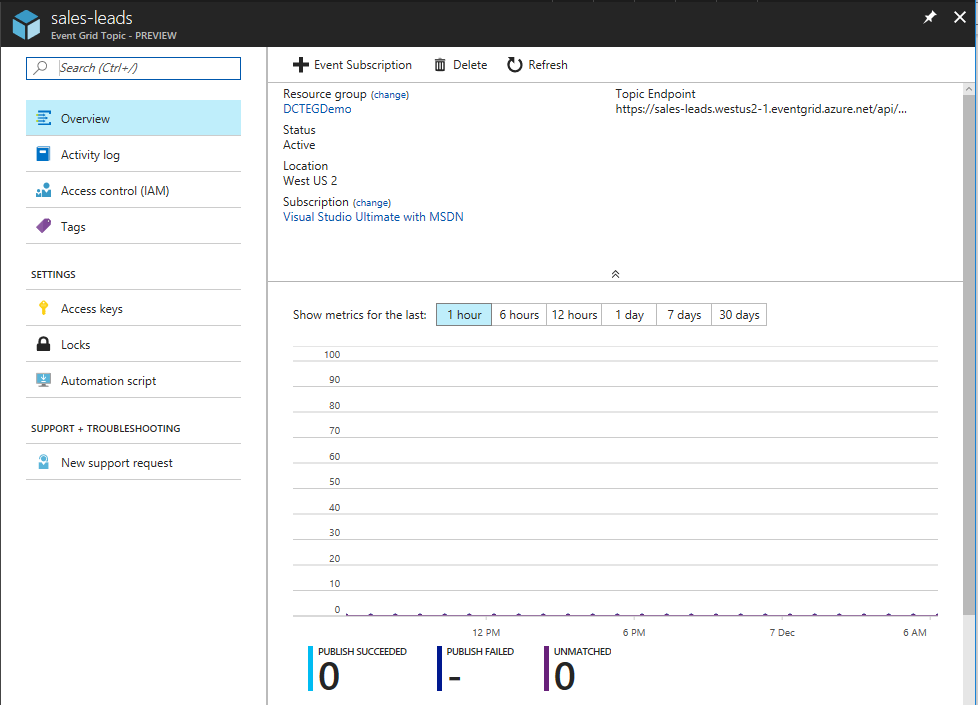
Task: Select the 1 hour metrics range
Action: point(464,315)
